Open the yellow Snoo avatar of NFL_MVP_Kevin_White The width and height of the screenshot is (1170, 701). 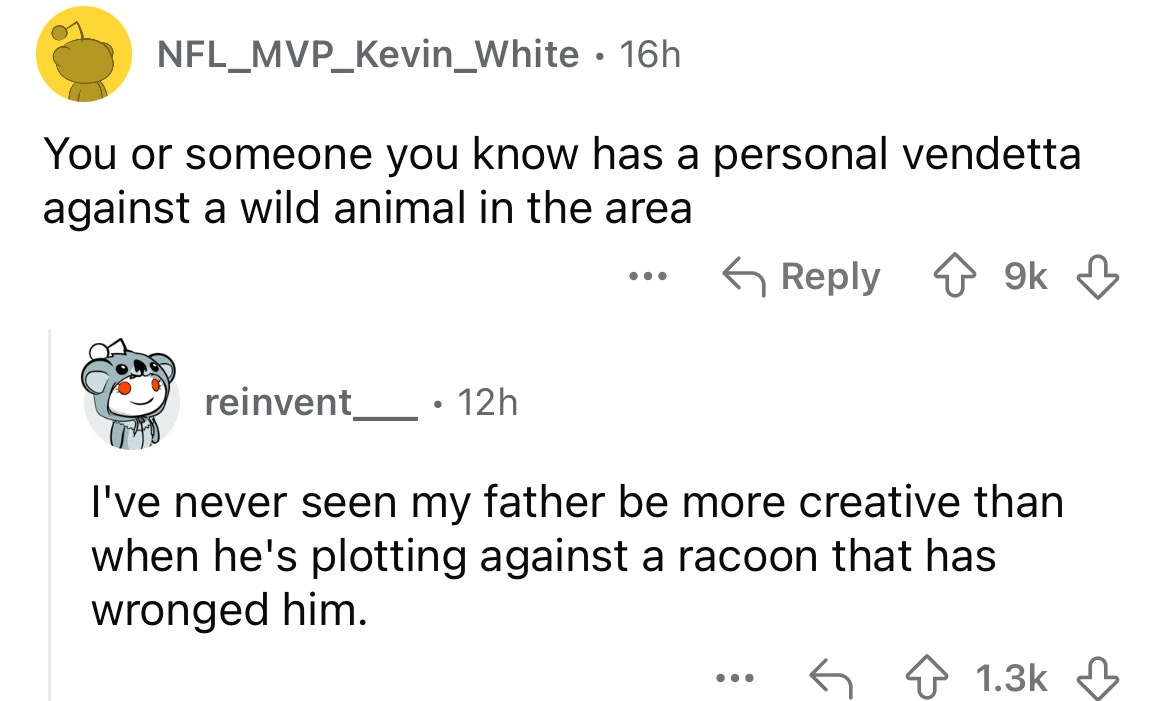(86, 55)
